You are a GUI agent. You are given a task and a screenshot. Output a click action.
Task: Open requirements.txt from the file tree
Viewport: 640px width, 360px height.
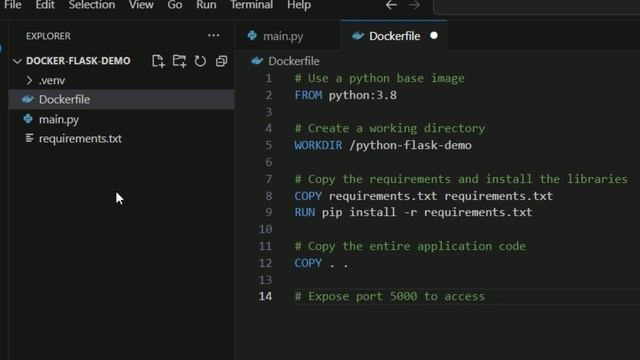click(x=122, y=138)
